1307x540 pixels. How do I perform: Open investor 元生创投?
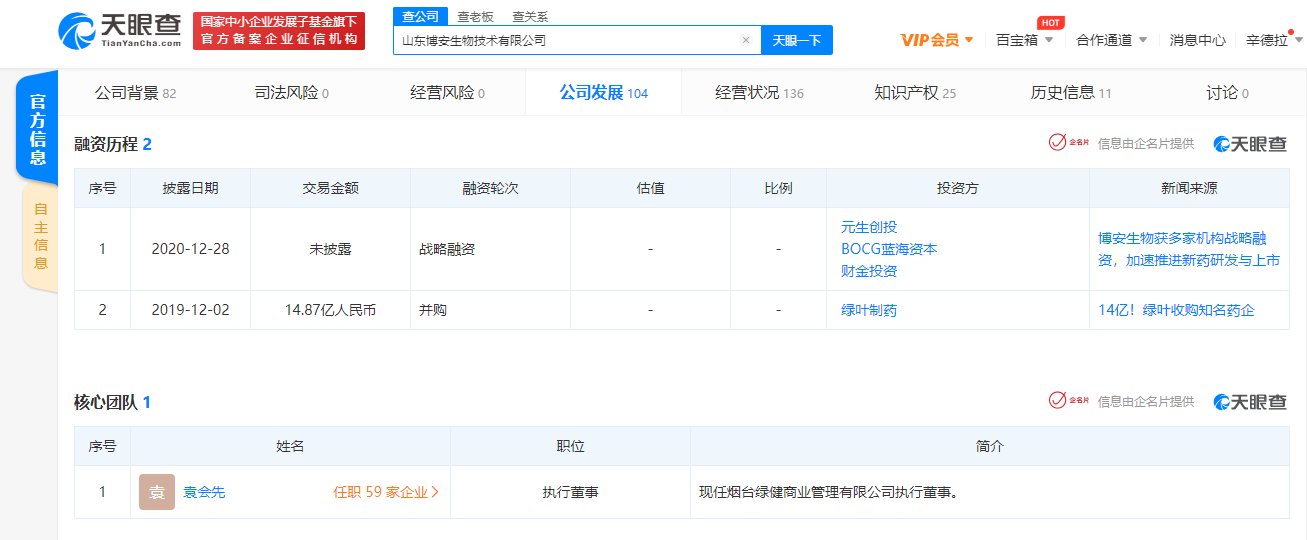point(869,227)
